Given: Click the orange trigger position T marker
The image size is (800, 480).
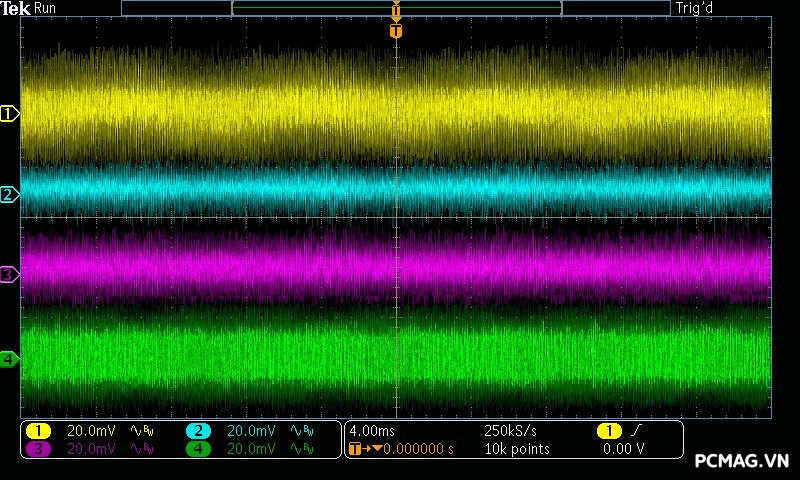Looking at the screenshot, I should 396,31.
